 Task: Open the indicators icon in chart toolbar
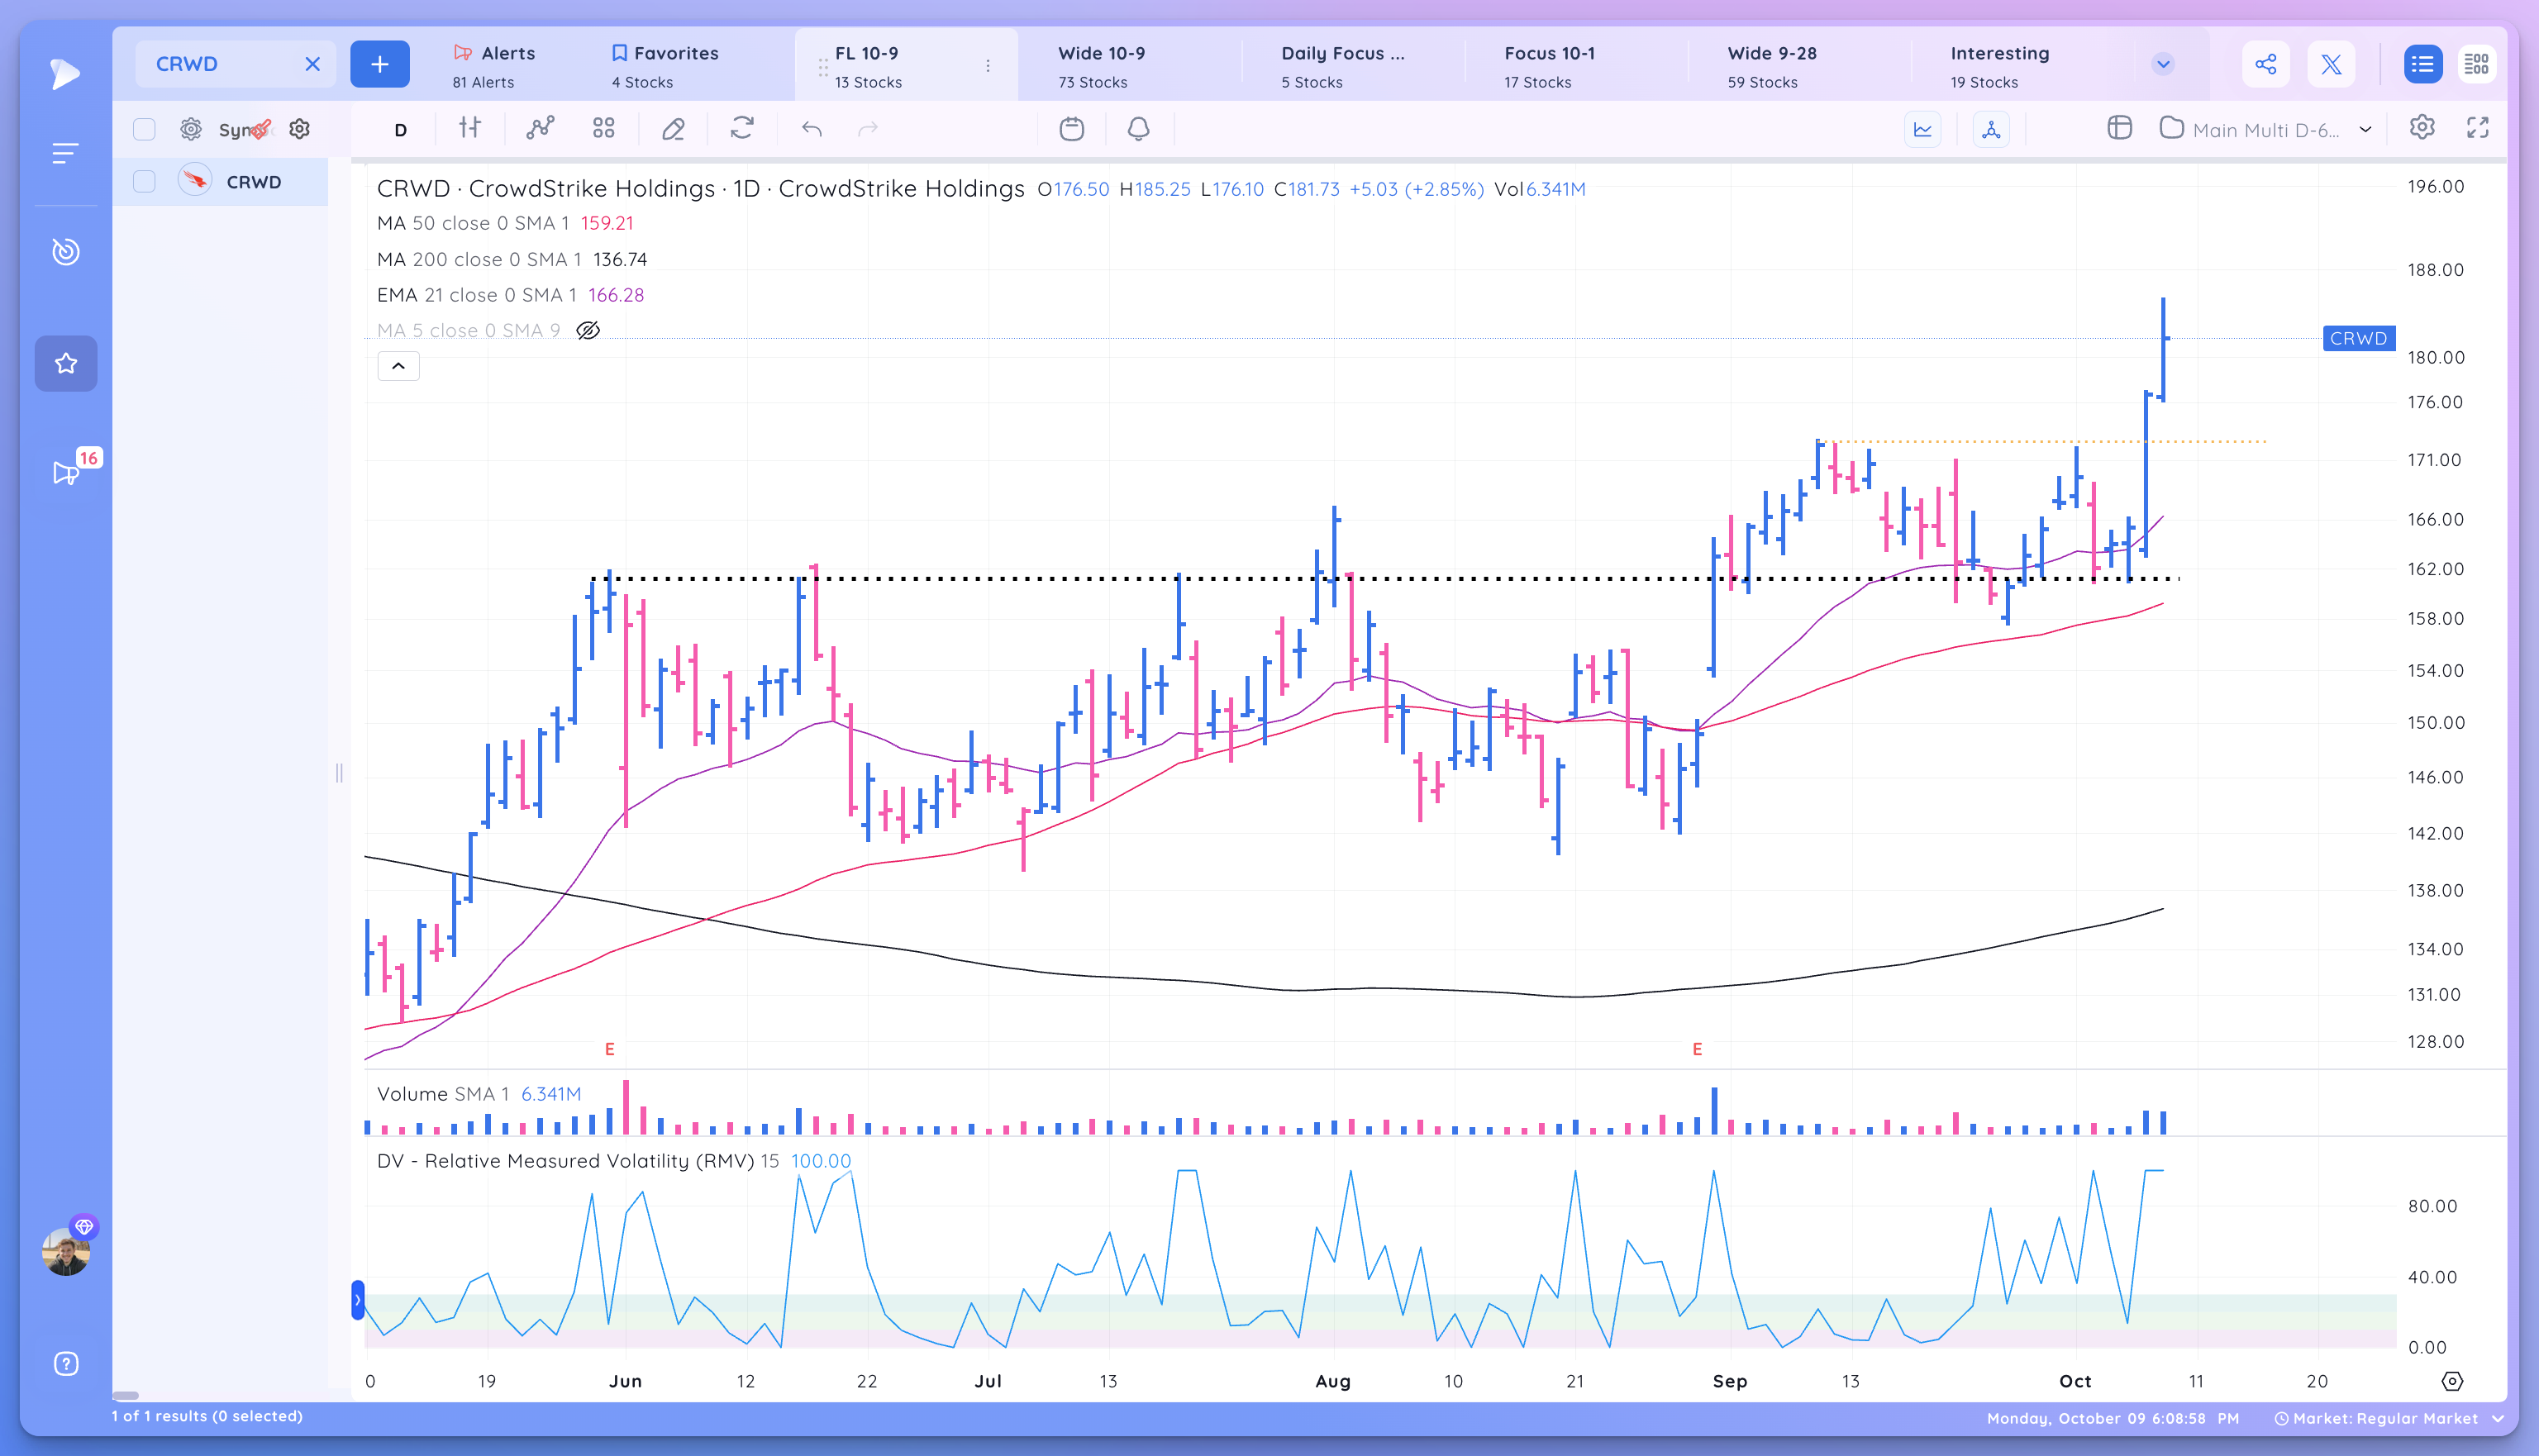540,128
